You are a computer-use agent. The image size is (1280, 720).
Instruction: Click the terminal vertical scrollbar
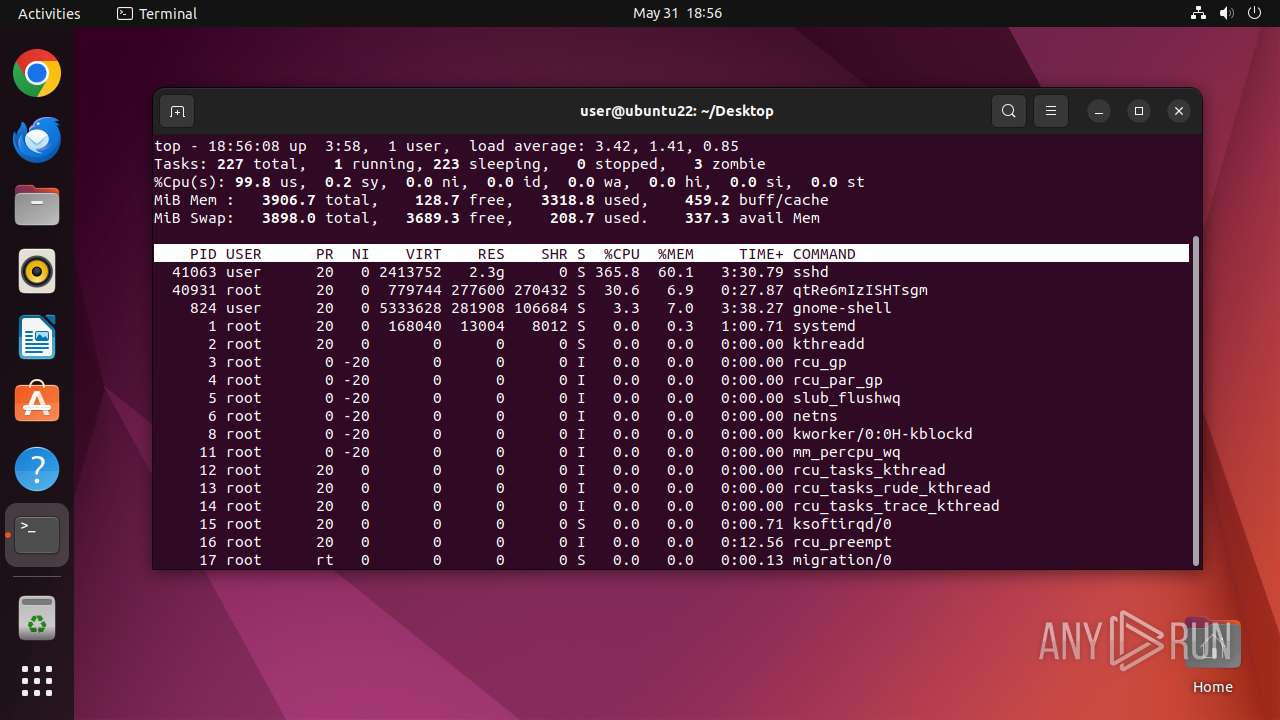tap(1195, 400)
